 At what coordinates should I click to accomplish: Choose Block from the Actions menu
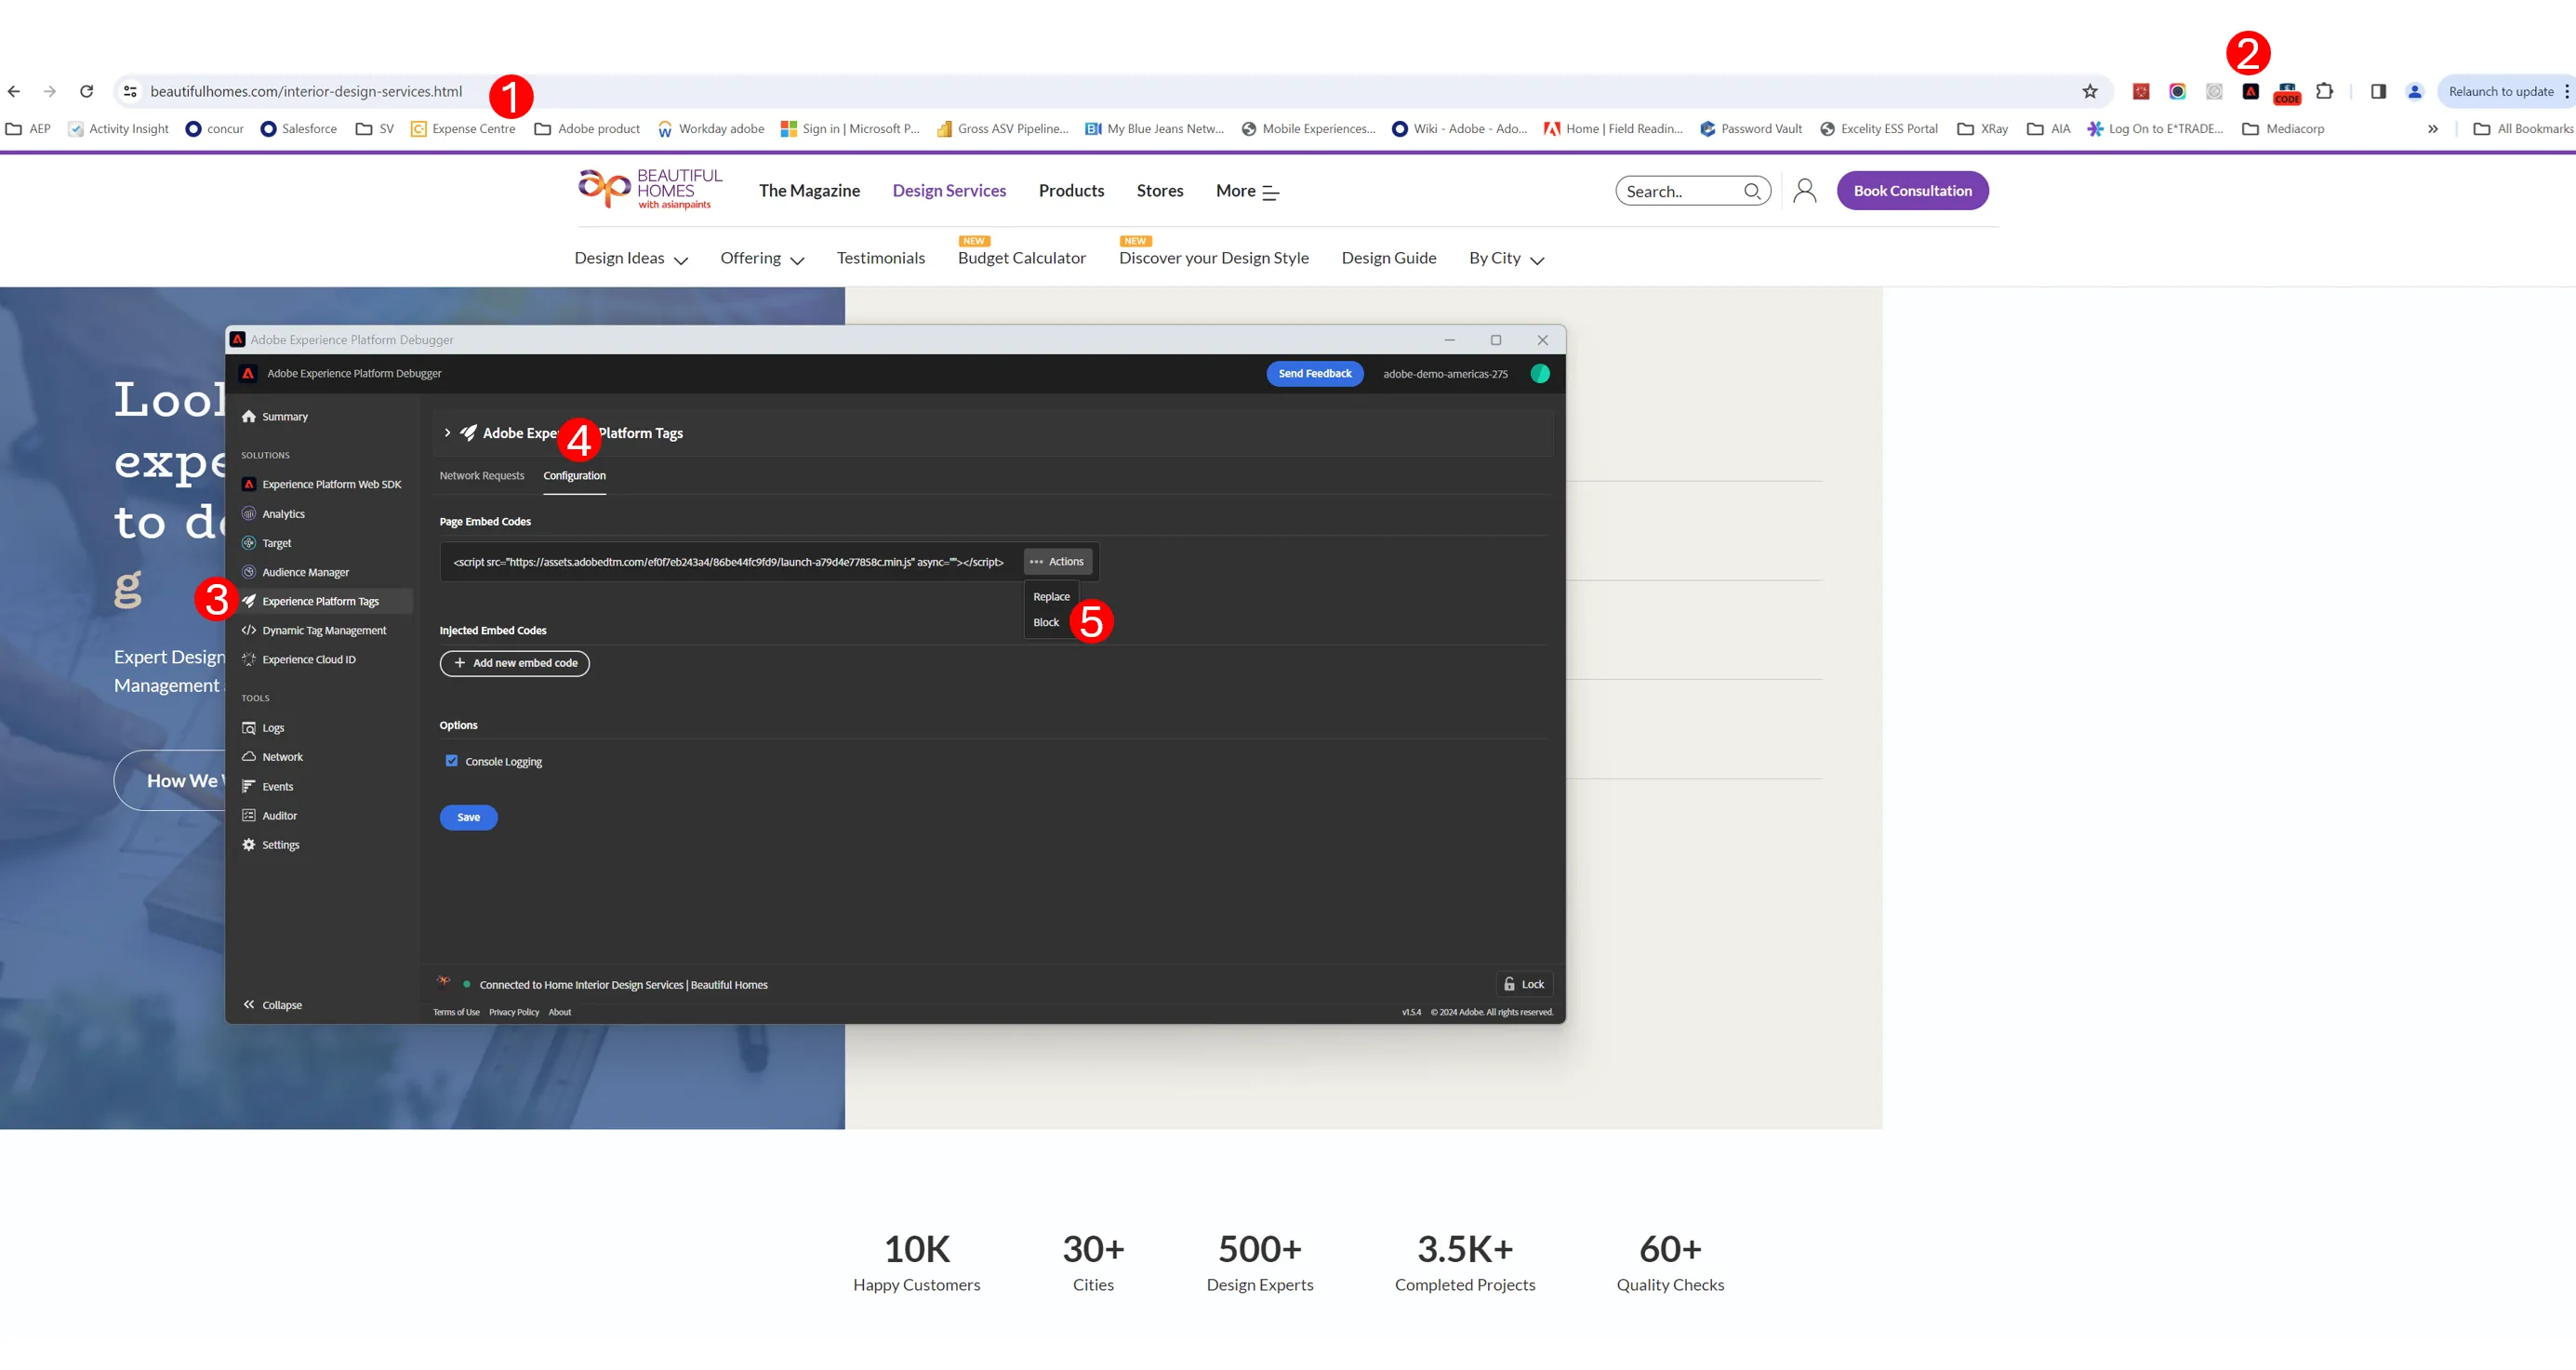coord(1046,622)
